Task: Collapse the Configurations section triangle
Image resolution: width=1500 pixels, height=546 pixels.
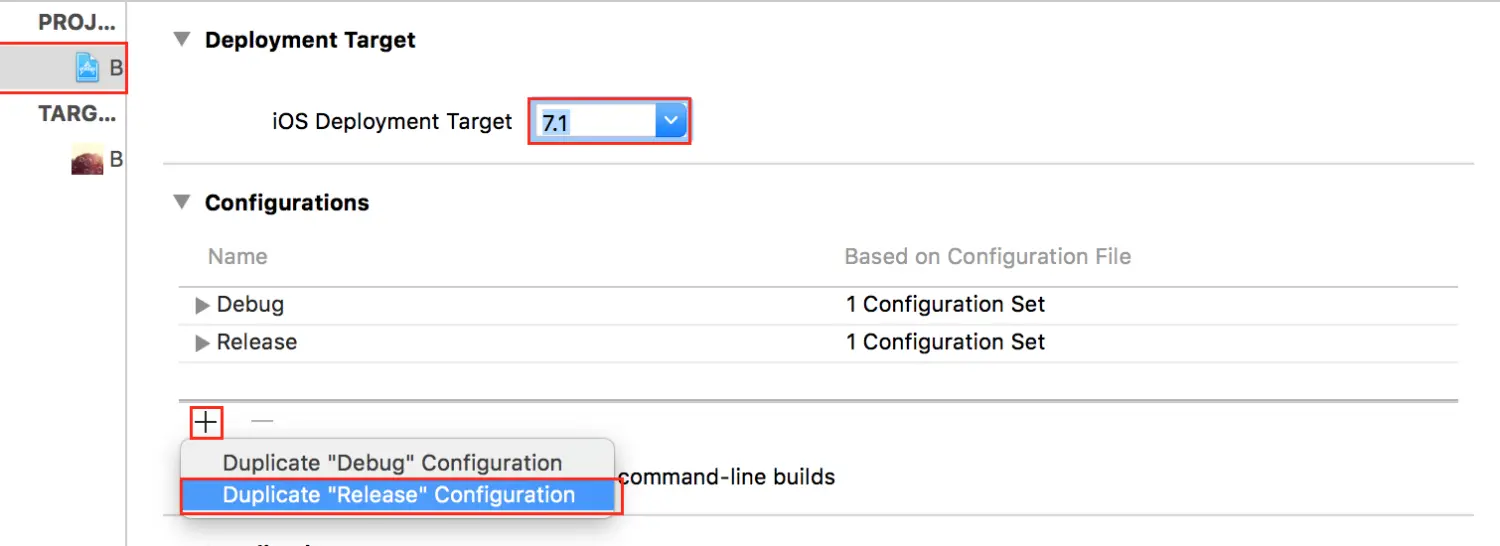Action: (181, 202)
